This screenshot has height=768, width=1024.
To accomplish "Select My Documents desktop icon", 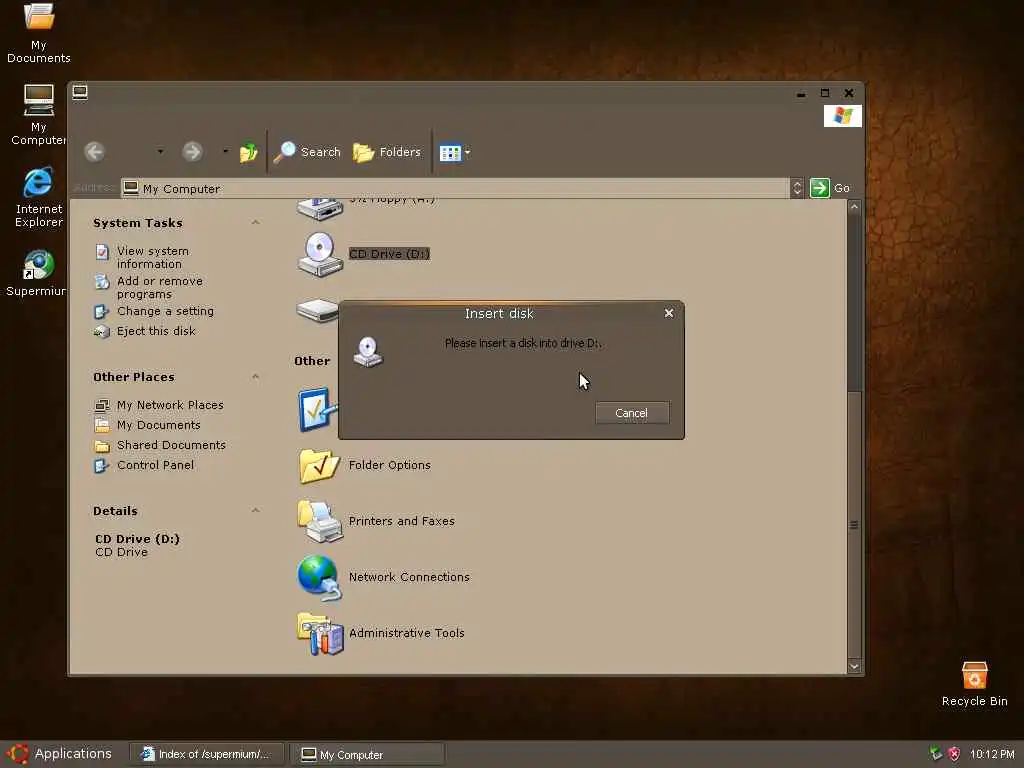I will [x=39, y=33].
